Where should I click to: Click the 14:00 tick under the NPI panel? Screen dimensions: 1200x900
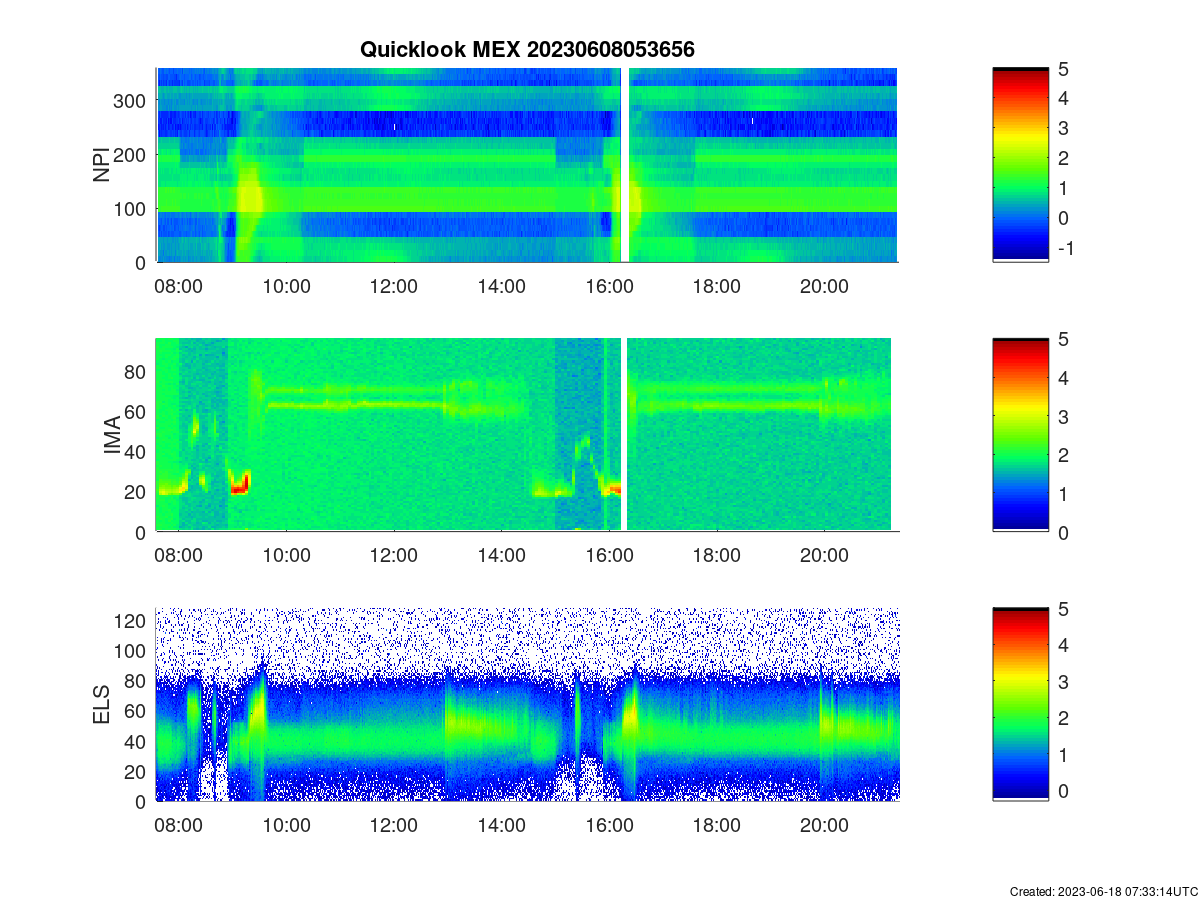(501, 286)
